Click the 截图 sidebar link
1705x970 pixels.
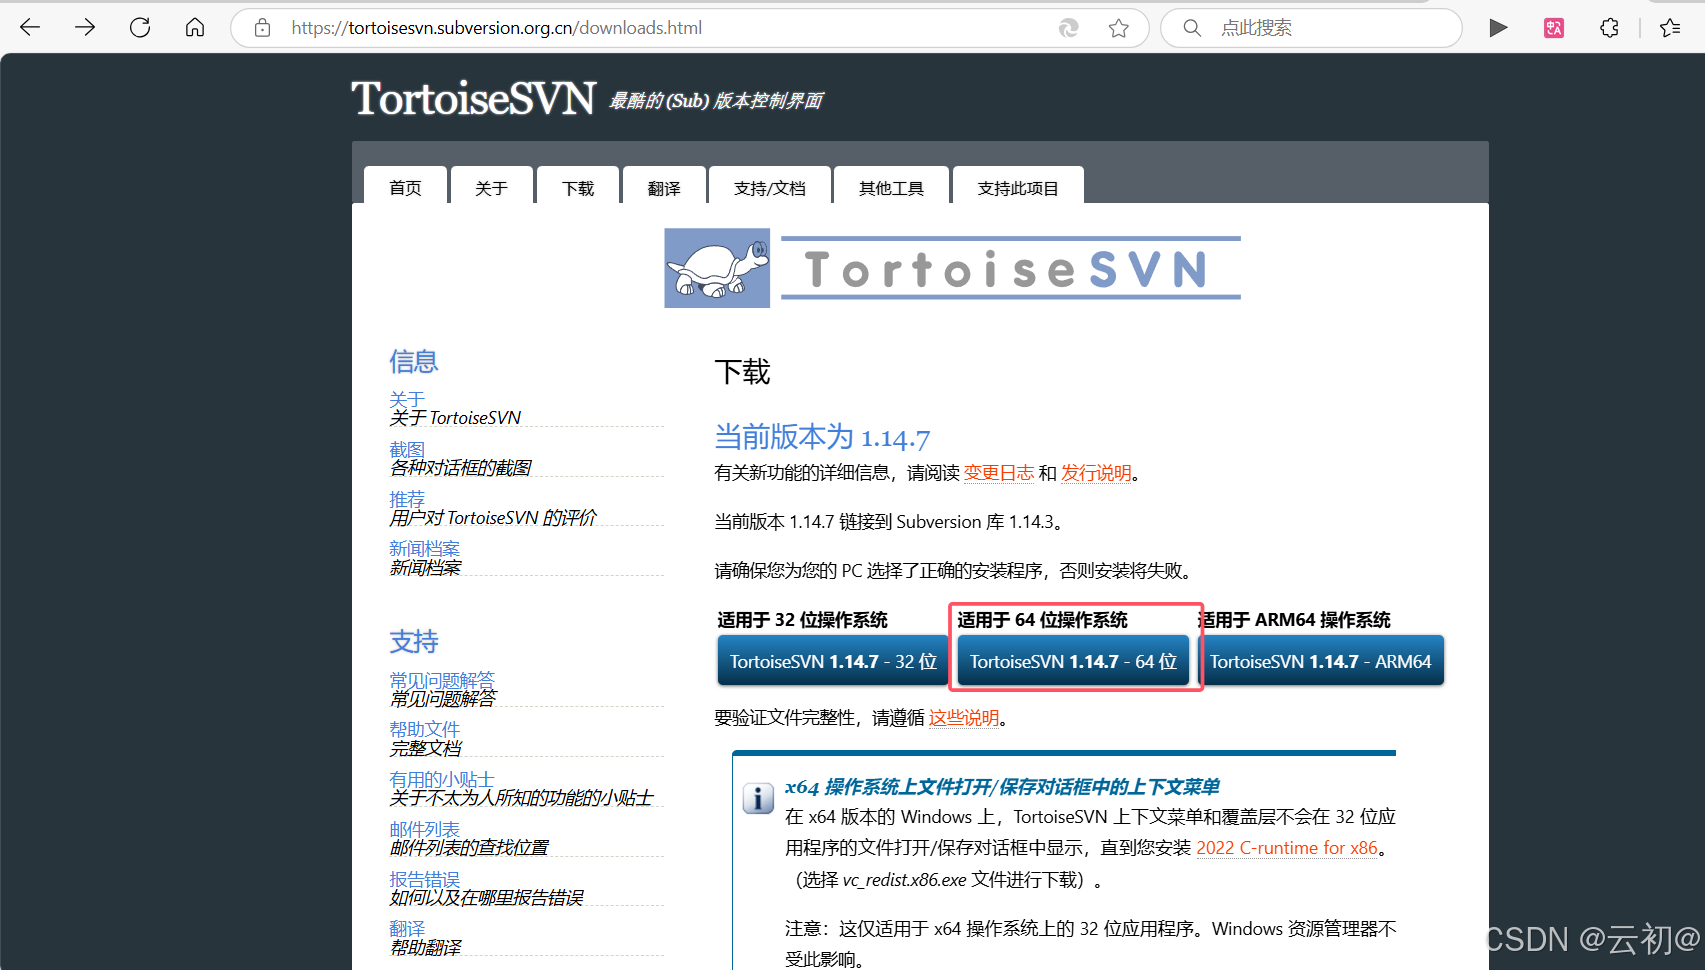(407, 449)
